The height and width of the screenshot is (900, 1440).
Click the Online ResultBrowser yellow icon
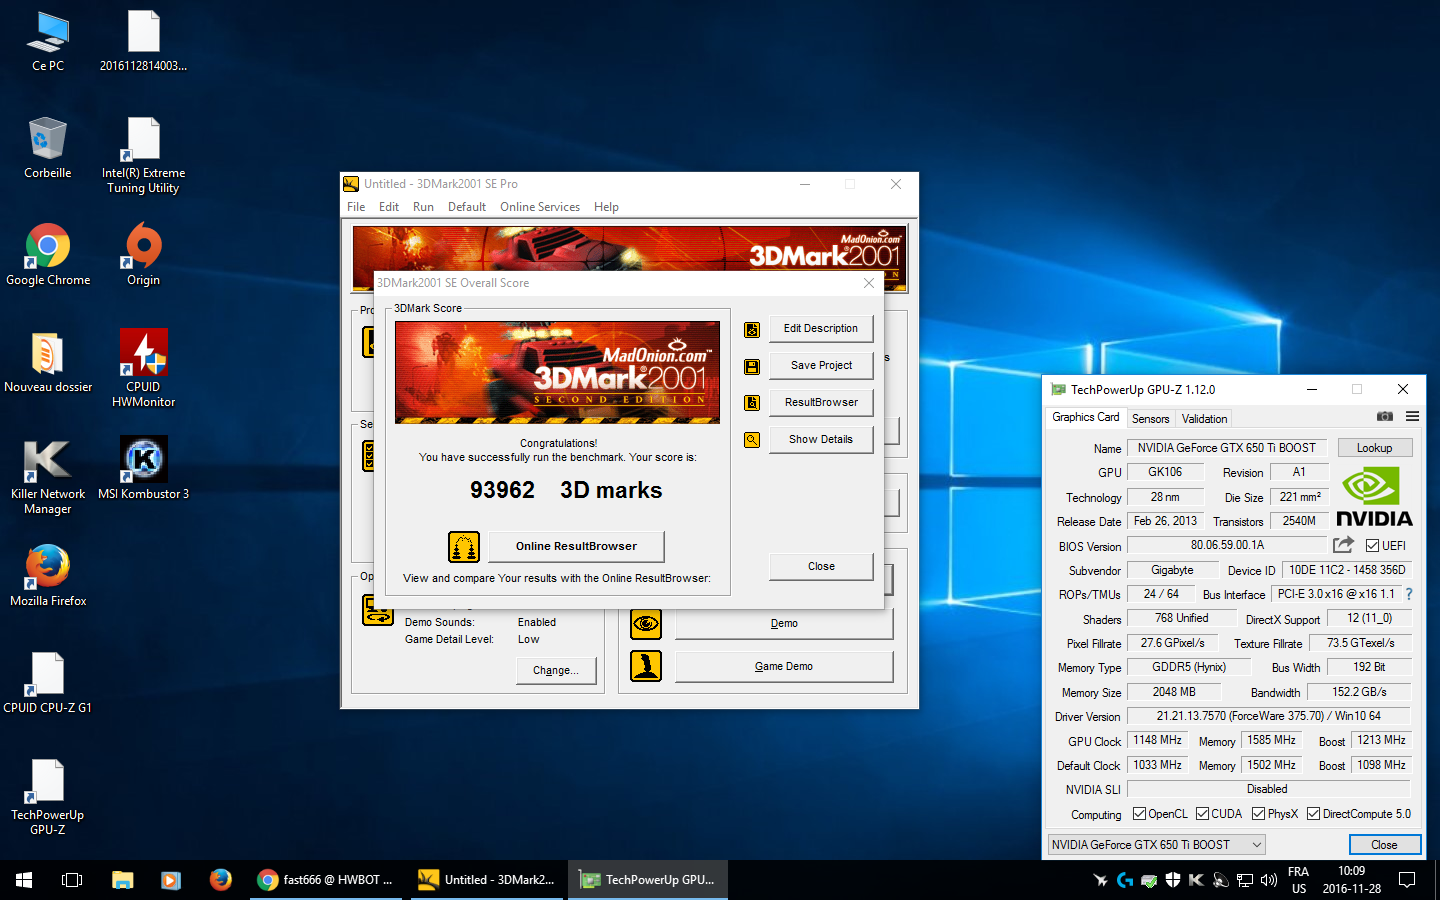click(464, 547)
